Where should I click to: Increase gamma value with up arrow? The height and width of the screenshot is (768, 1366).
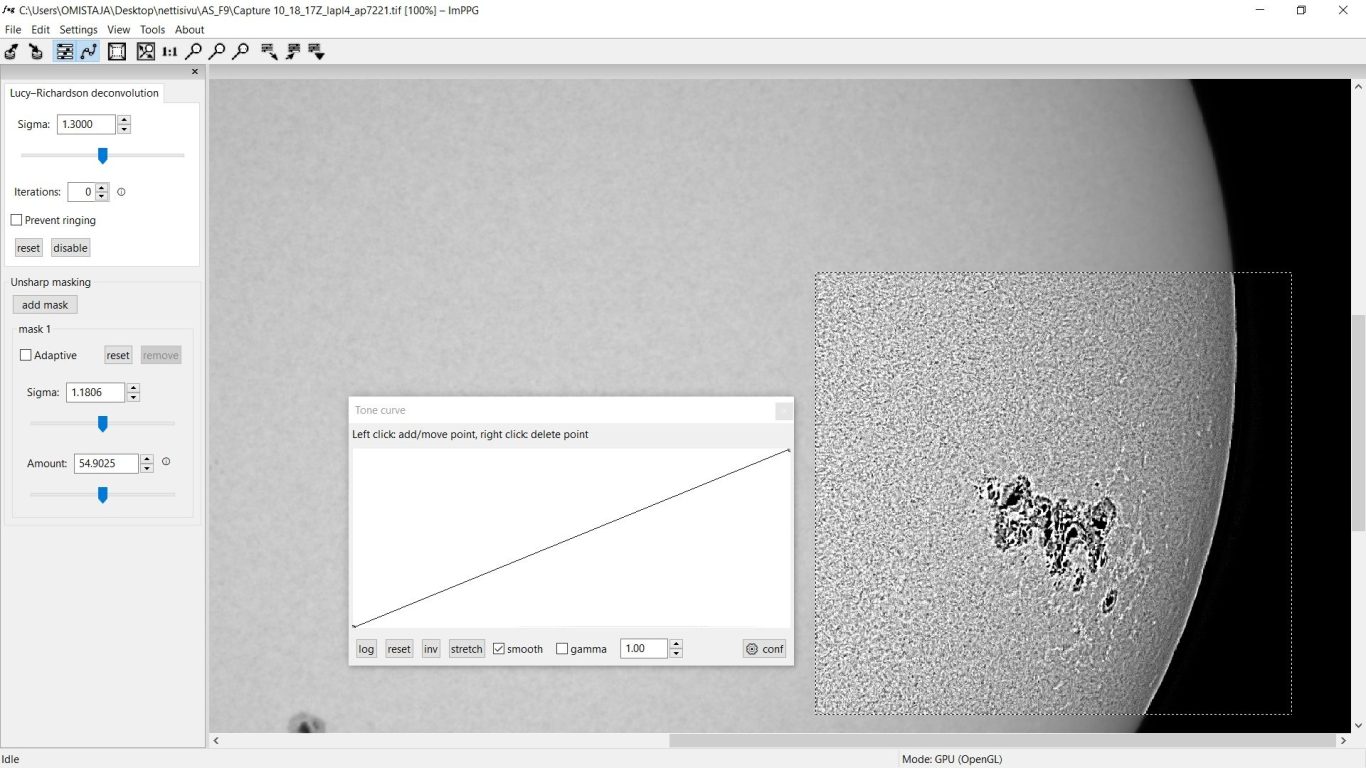(676, 644)
